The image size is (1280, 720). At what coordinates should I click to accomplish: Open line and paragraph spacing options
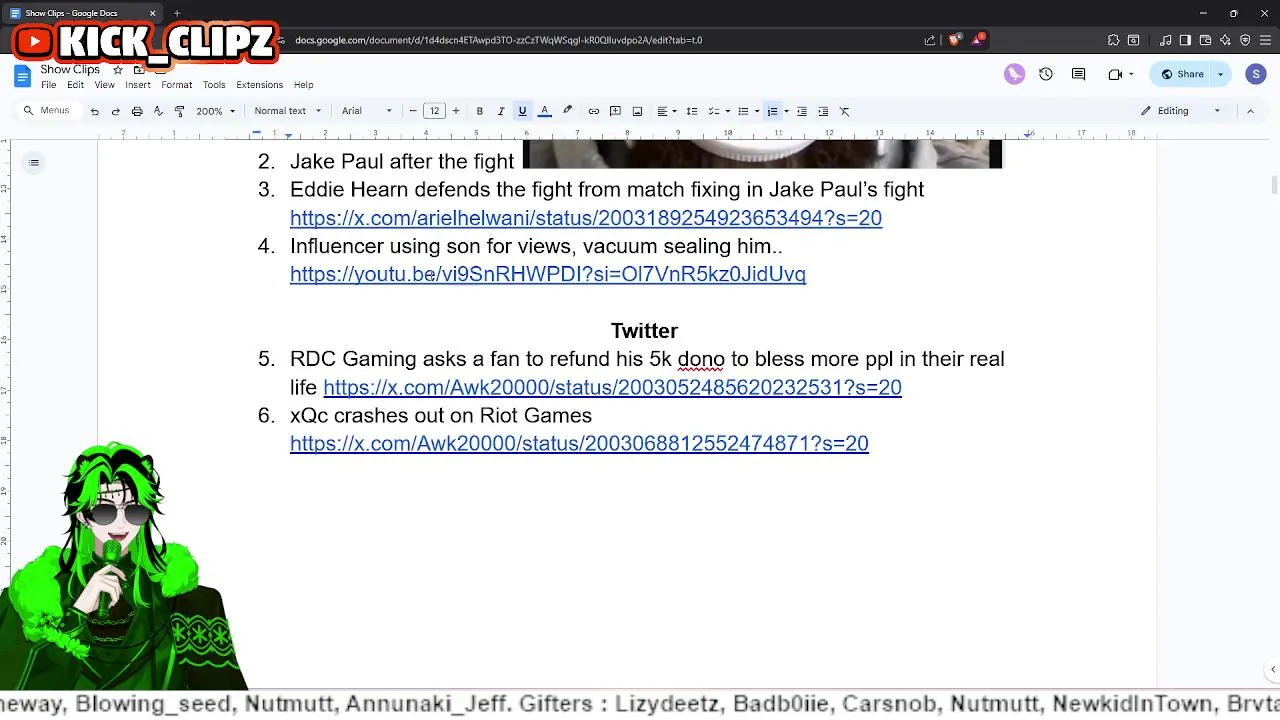(x=691, y=111)
